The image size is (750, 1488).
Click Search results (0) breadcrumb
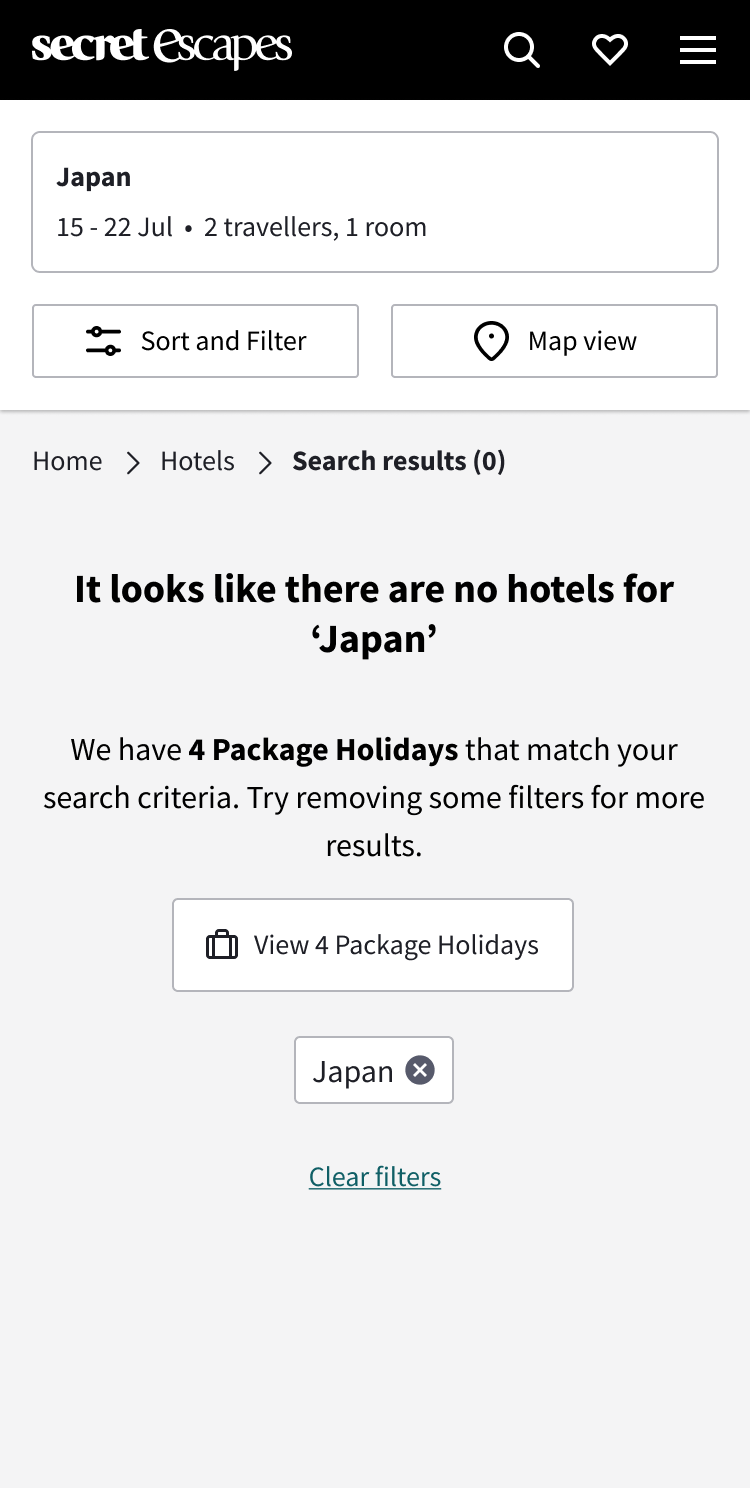pyautogui.click(x=399, y=461)
